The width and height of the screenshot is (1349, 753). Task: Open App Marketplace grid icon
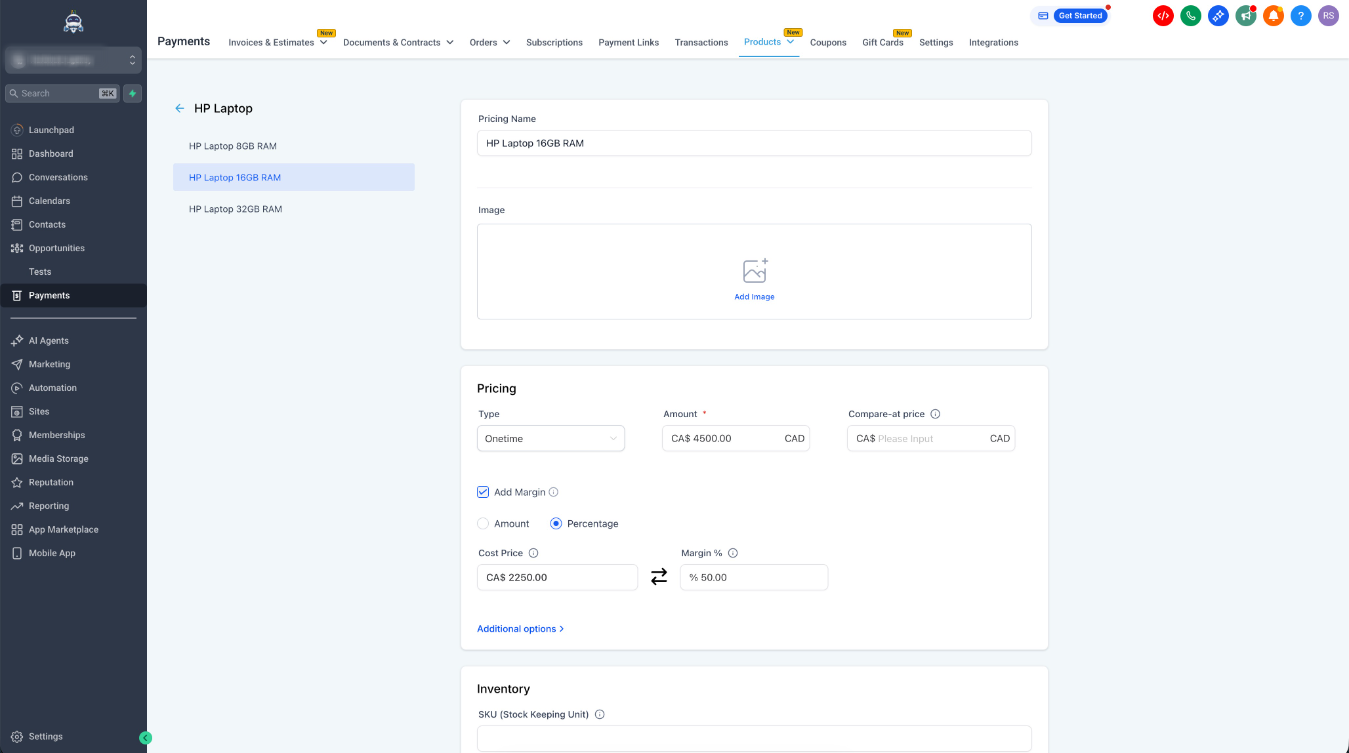point(17,530)
